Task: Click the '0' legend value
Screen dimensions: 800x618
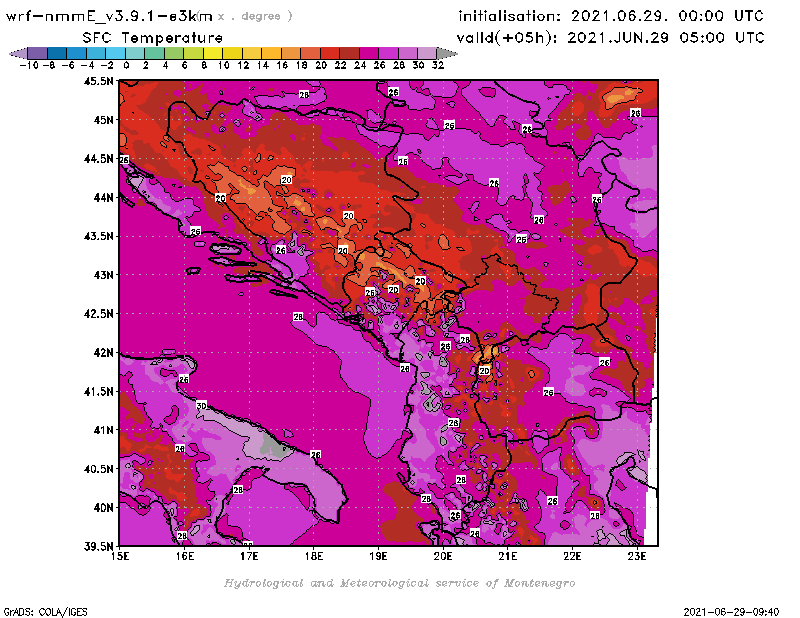Action: tap(126, 65)
